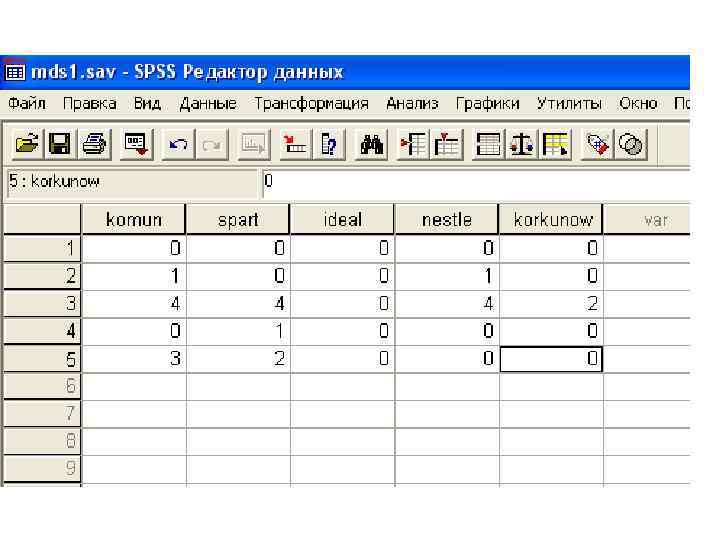Image resolution: width=720 pixels, height=540 pixels.
Task: Click komun cell in row 5 showing 3
Action: pyautogui.click(x=134, y=359)
